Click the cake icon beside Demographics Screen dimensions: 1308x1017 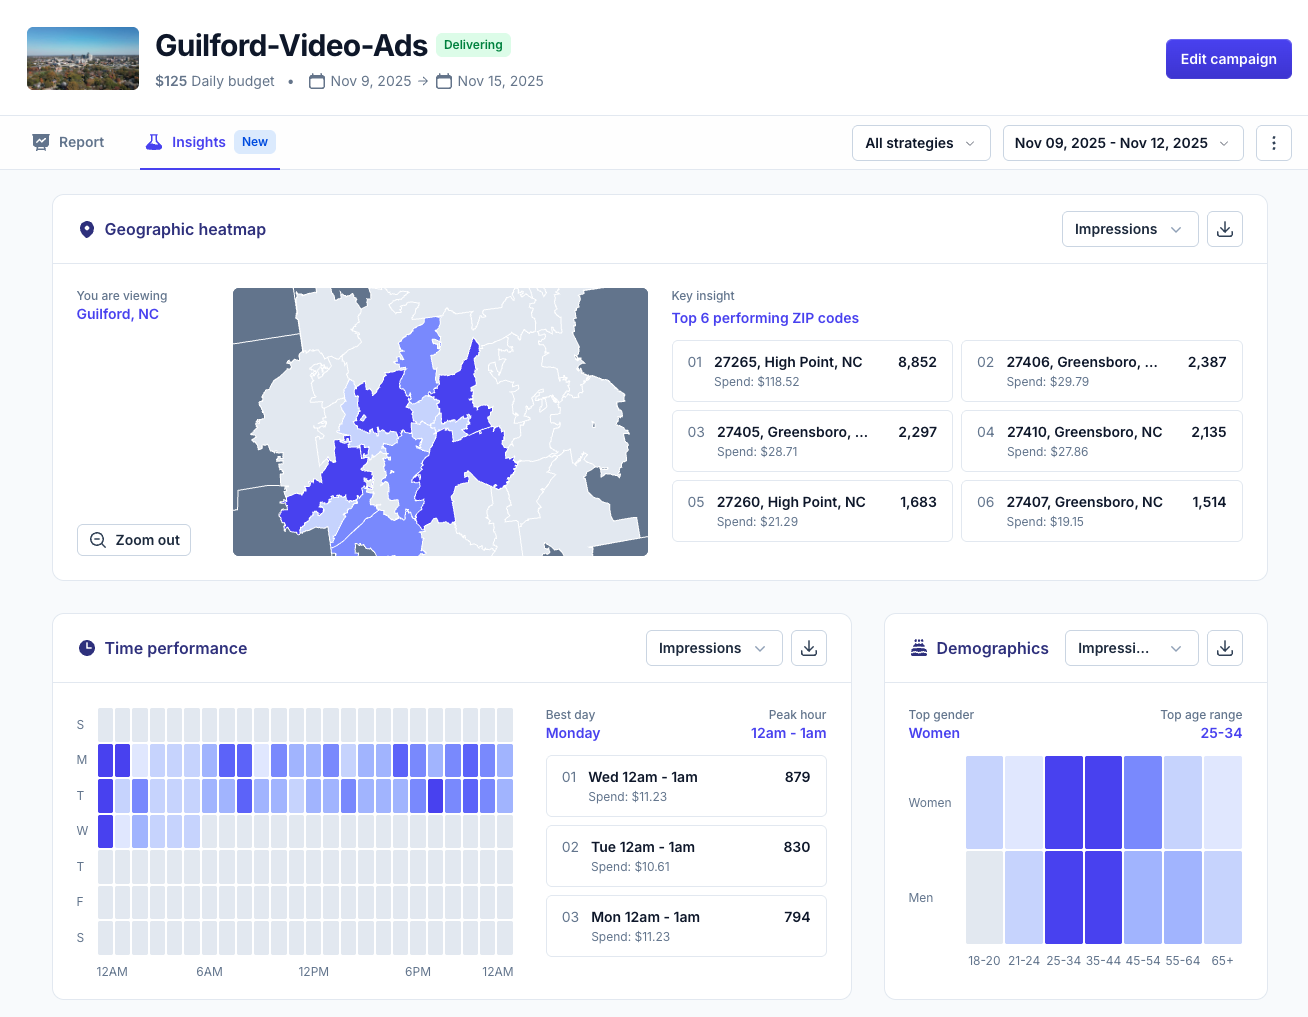918,648
